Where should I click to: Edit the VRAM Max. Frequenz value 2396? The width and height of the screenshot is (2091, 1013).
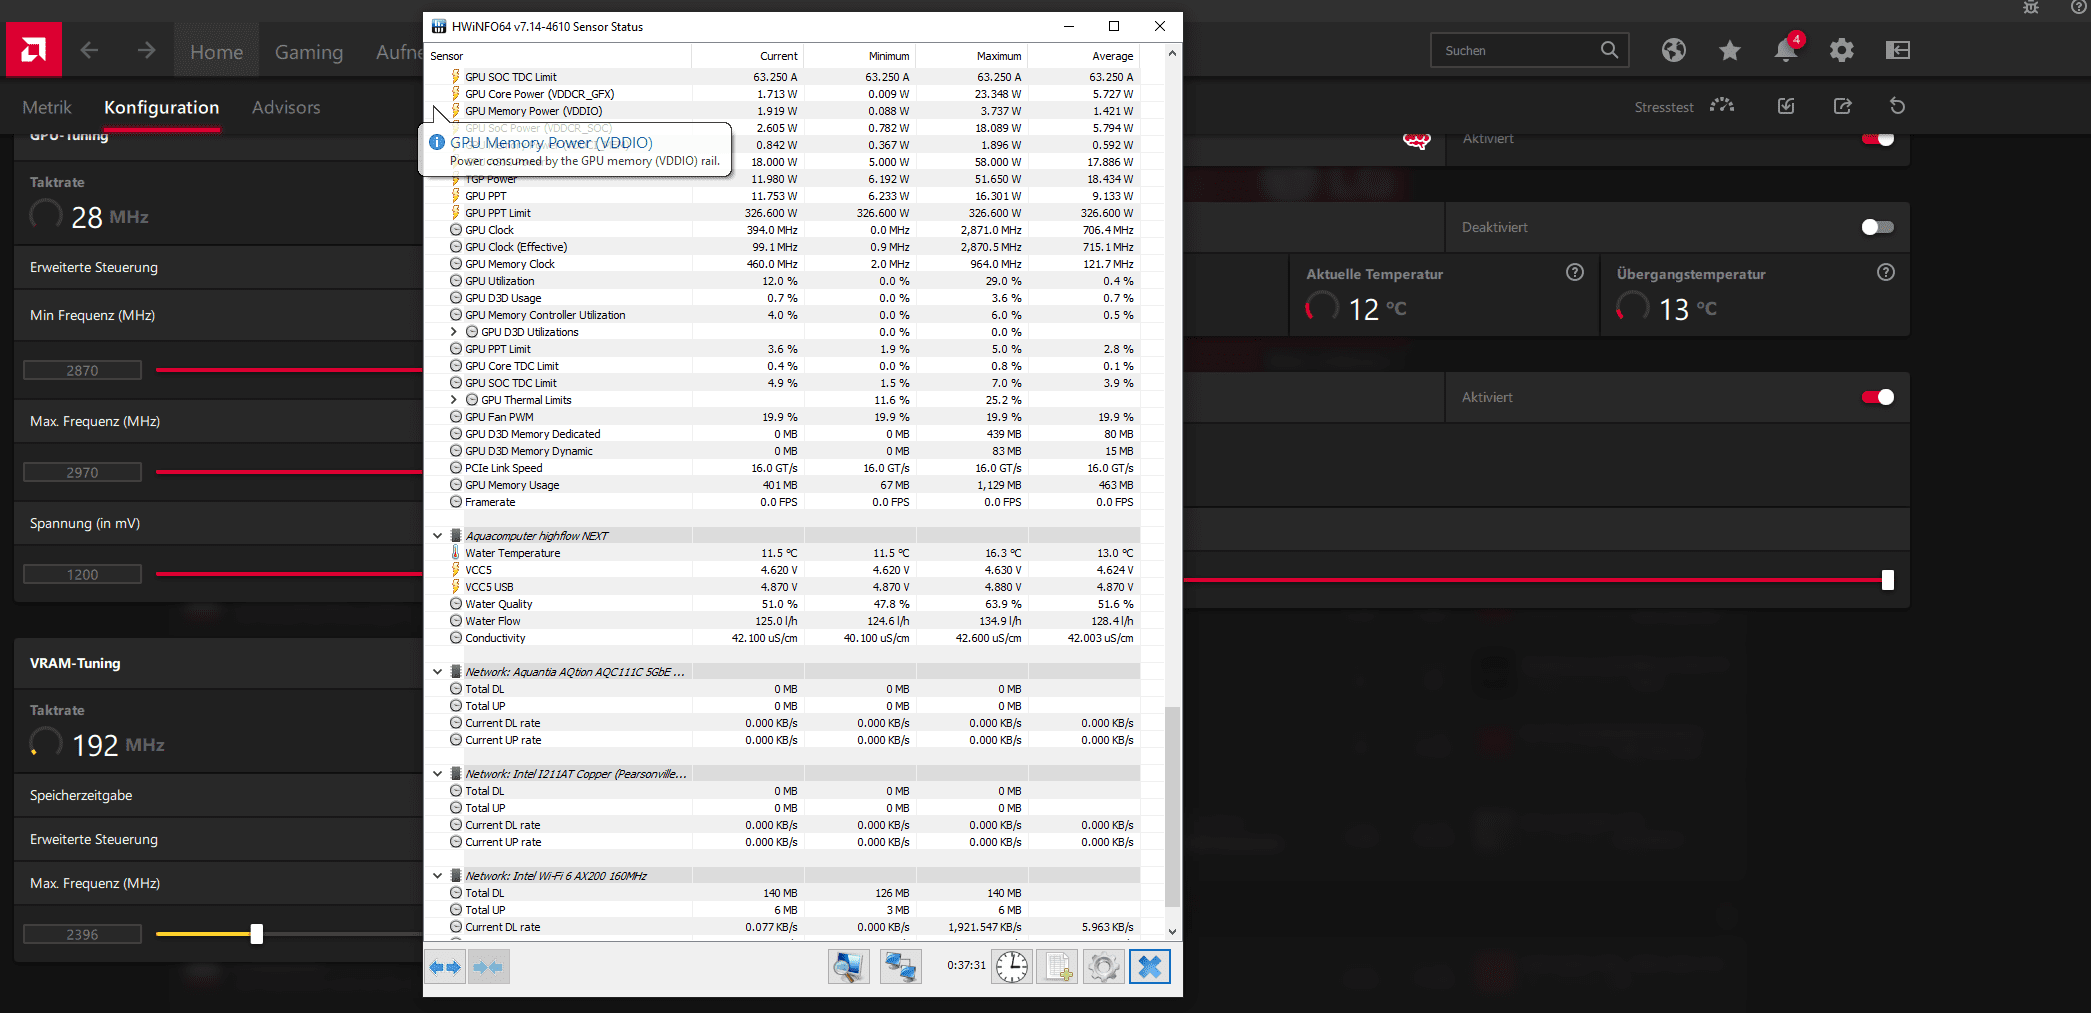(83, 934)
